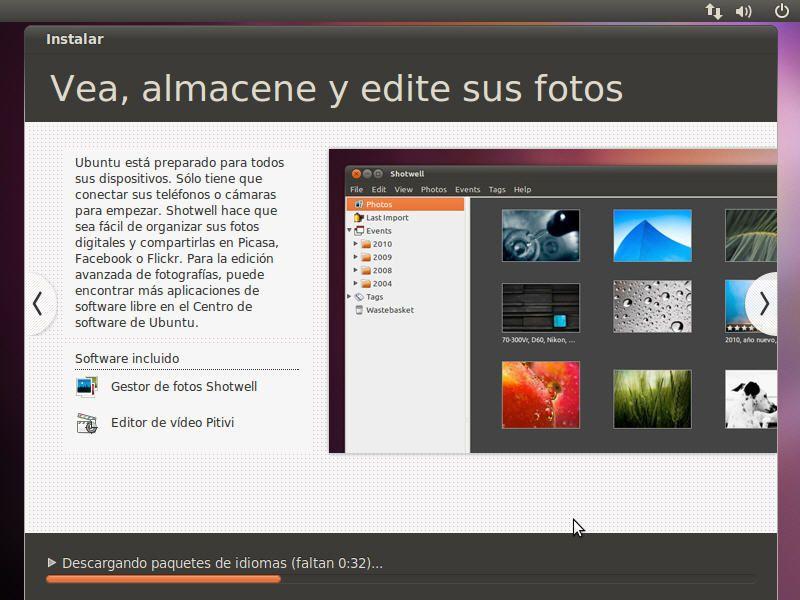Image resolution: width=800 pixels, height=600 pixels.
Task: Collapse the Events tree node
Action: 349,231
